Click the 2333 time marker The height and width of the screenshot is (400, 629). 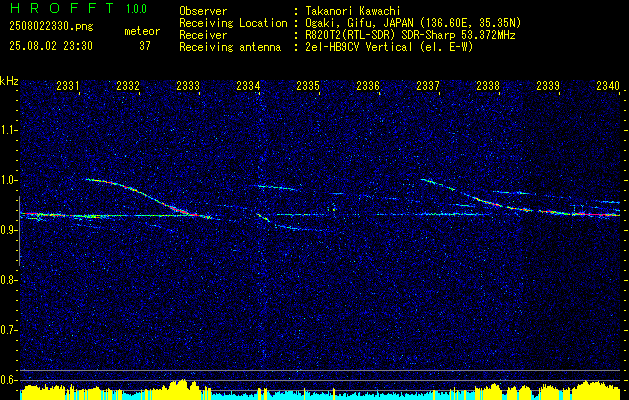[188, 85]
